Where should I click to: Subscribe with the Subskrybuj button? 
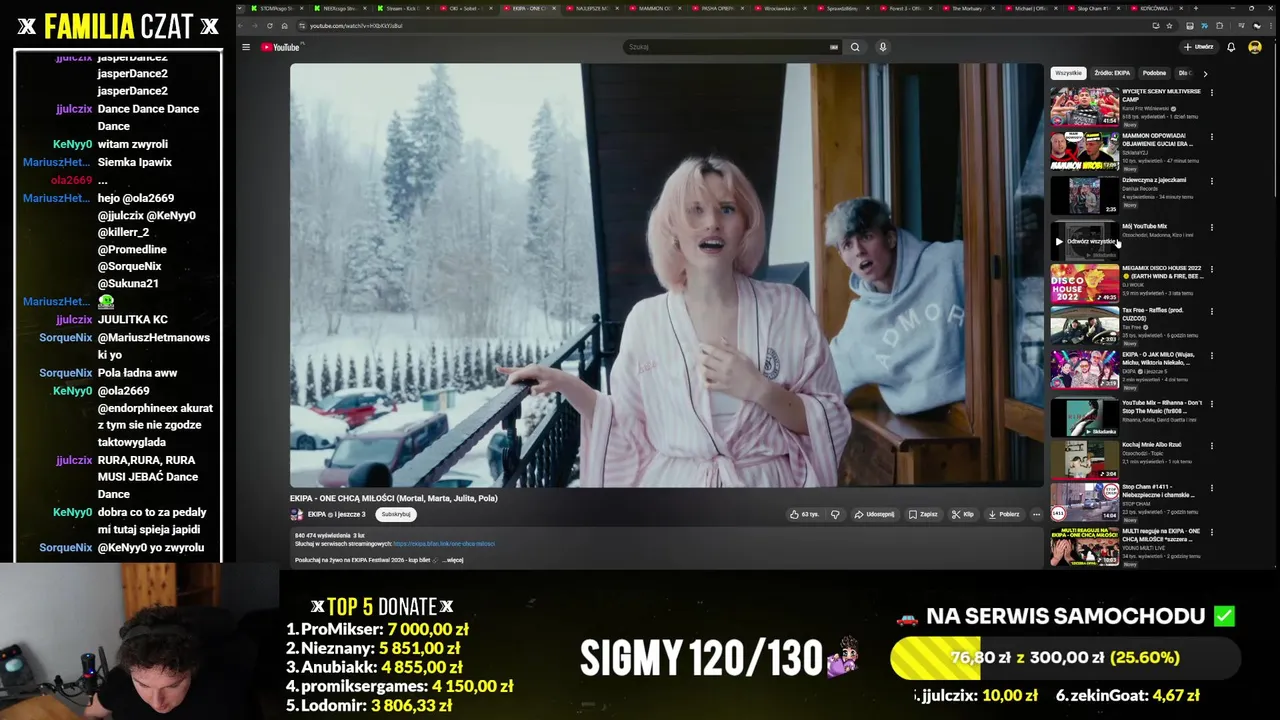click(x=396, y=514)
